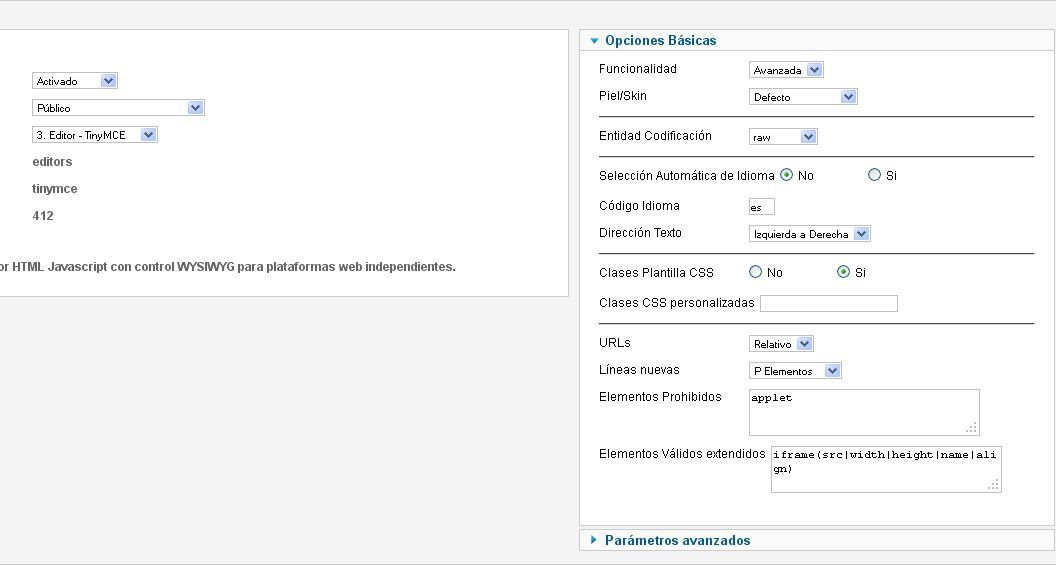The height and width of the screenshot is (566, 1056).
Task: Open the Líneas nuevas dropdown showing P Elementos
Action: pos(795,371)
